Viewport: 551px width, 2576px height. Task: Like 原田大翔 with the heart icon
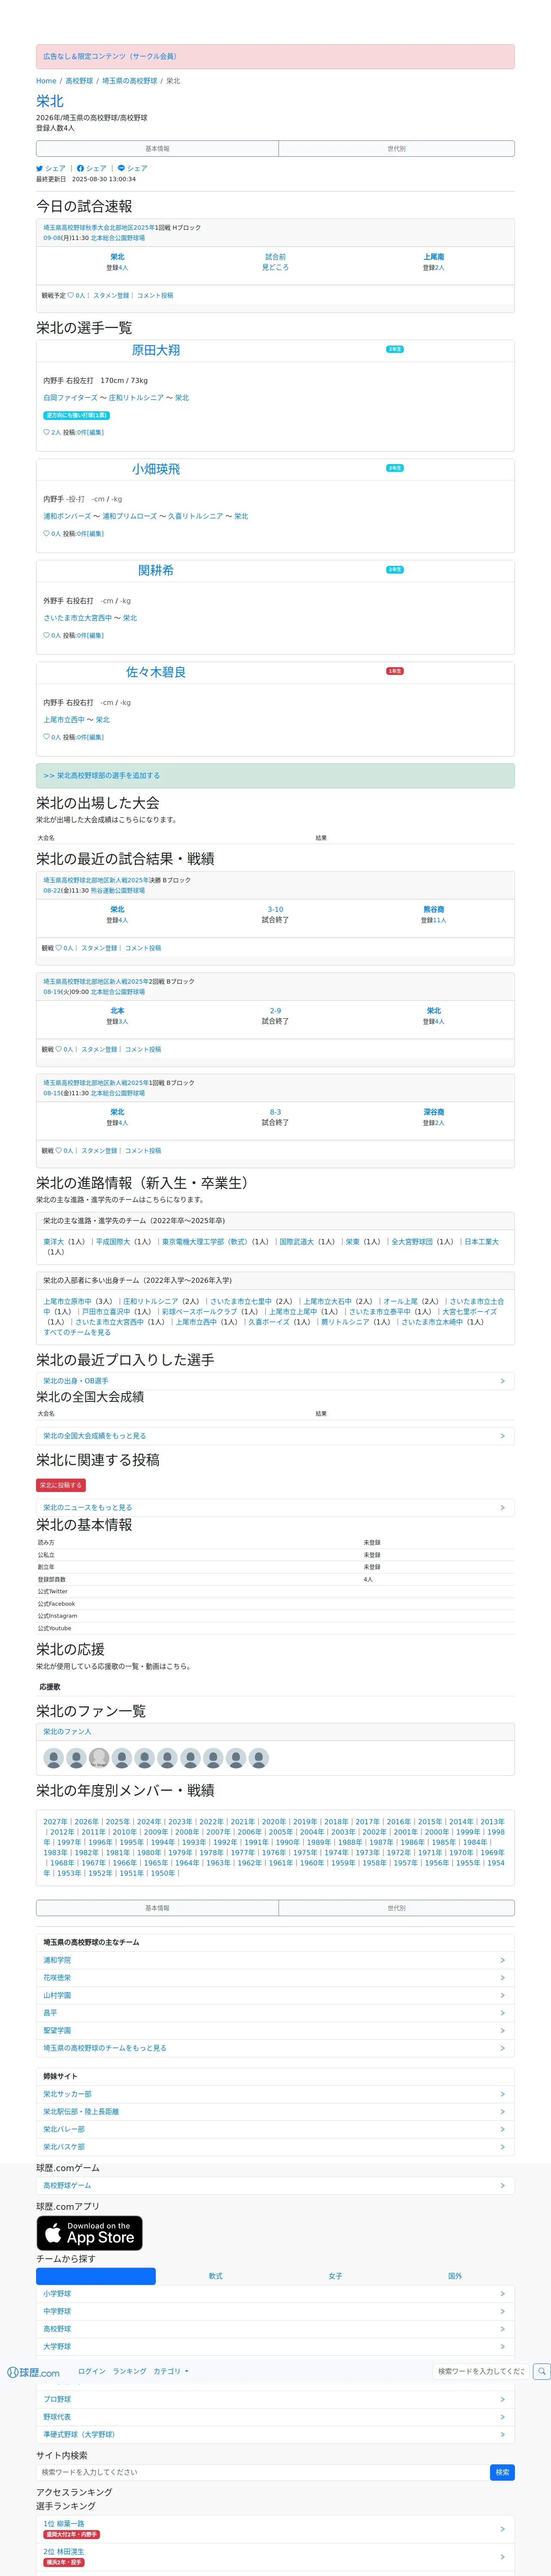click(46, 432)
